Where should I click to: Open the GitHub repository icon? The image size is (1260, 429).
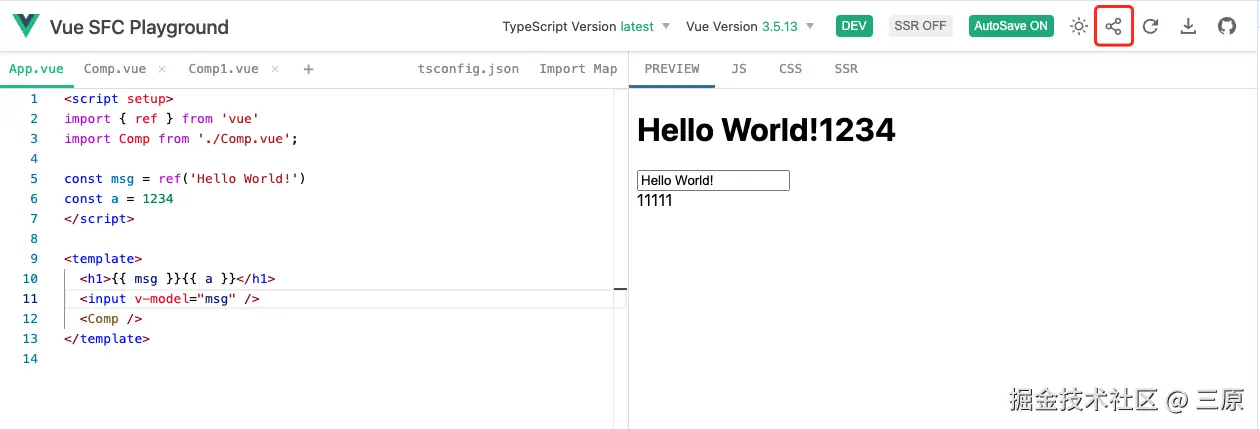1227,26
